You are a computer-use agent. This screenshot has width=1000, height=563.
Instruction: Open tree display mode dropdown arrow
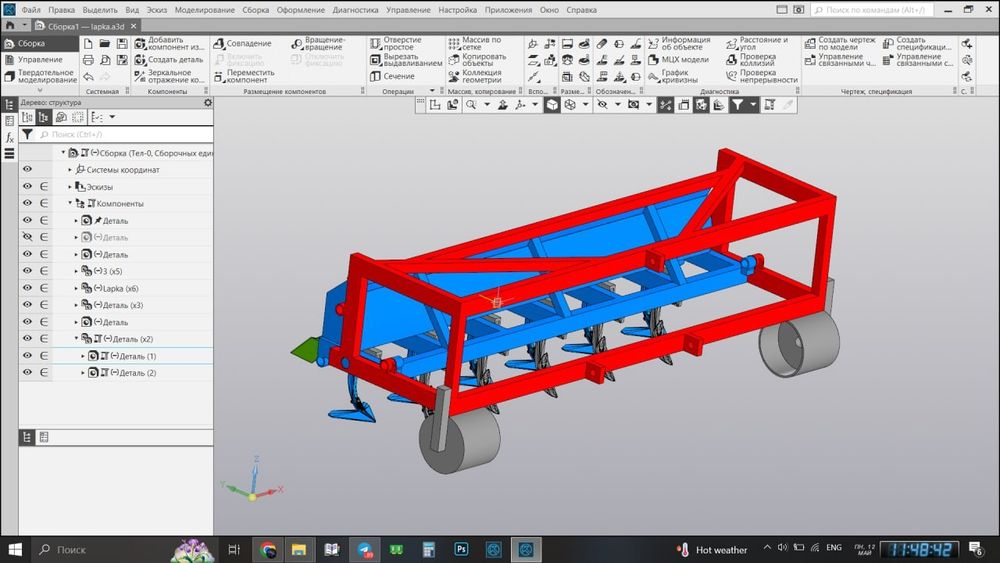click(x=112, y=117)
